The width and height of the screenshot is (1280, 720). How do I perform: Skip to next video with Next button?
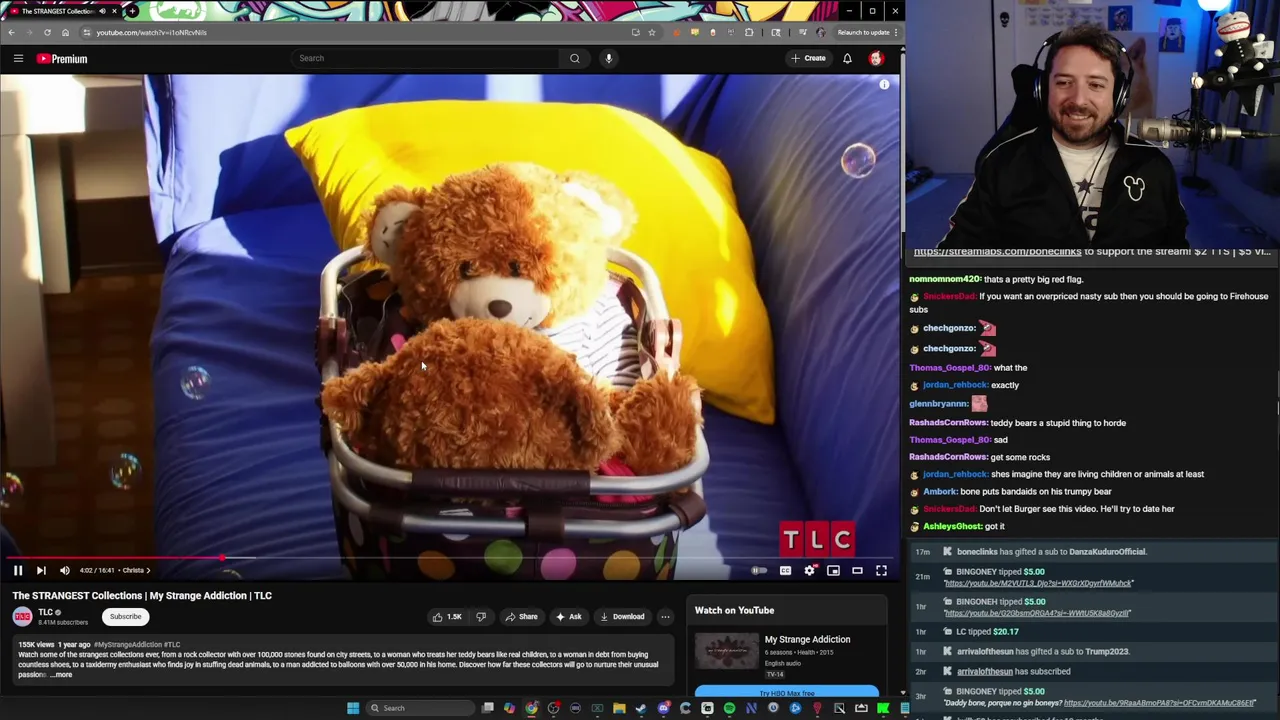point(41,570)
